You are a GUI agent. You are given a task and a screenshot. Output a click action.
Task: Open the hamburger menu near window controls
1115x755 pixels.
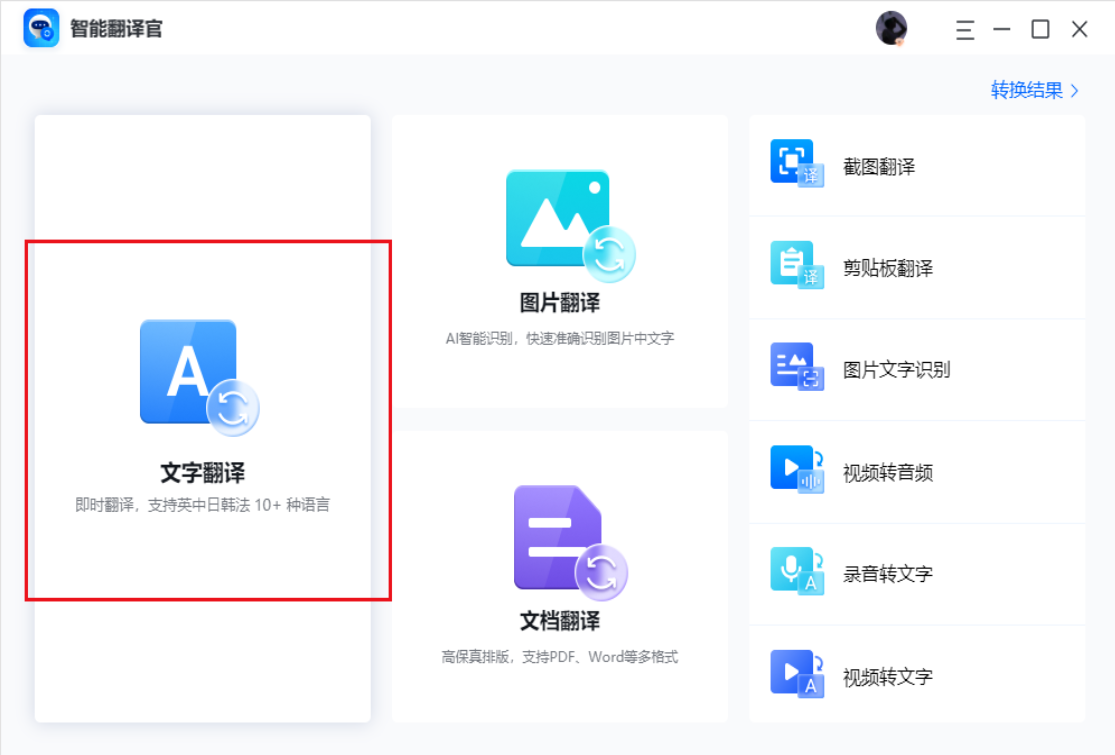click(964, 29)
